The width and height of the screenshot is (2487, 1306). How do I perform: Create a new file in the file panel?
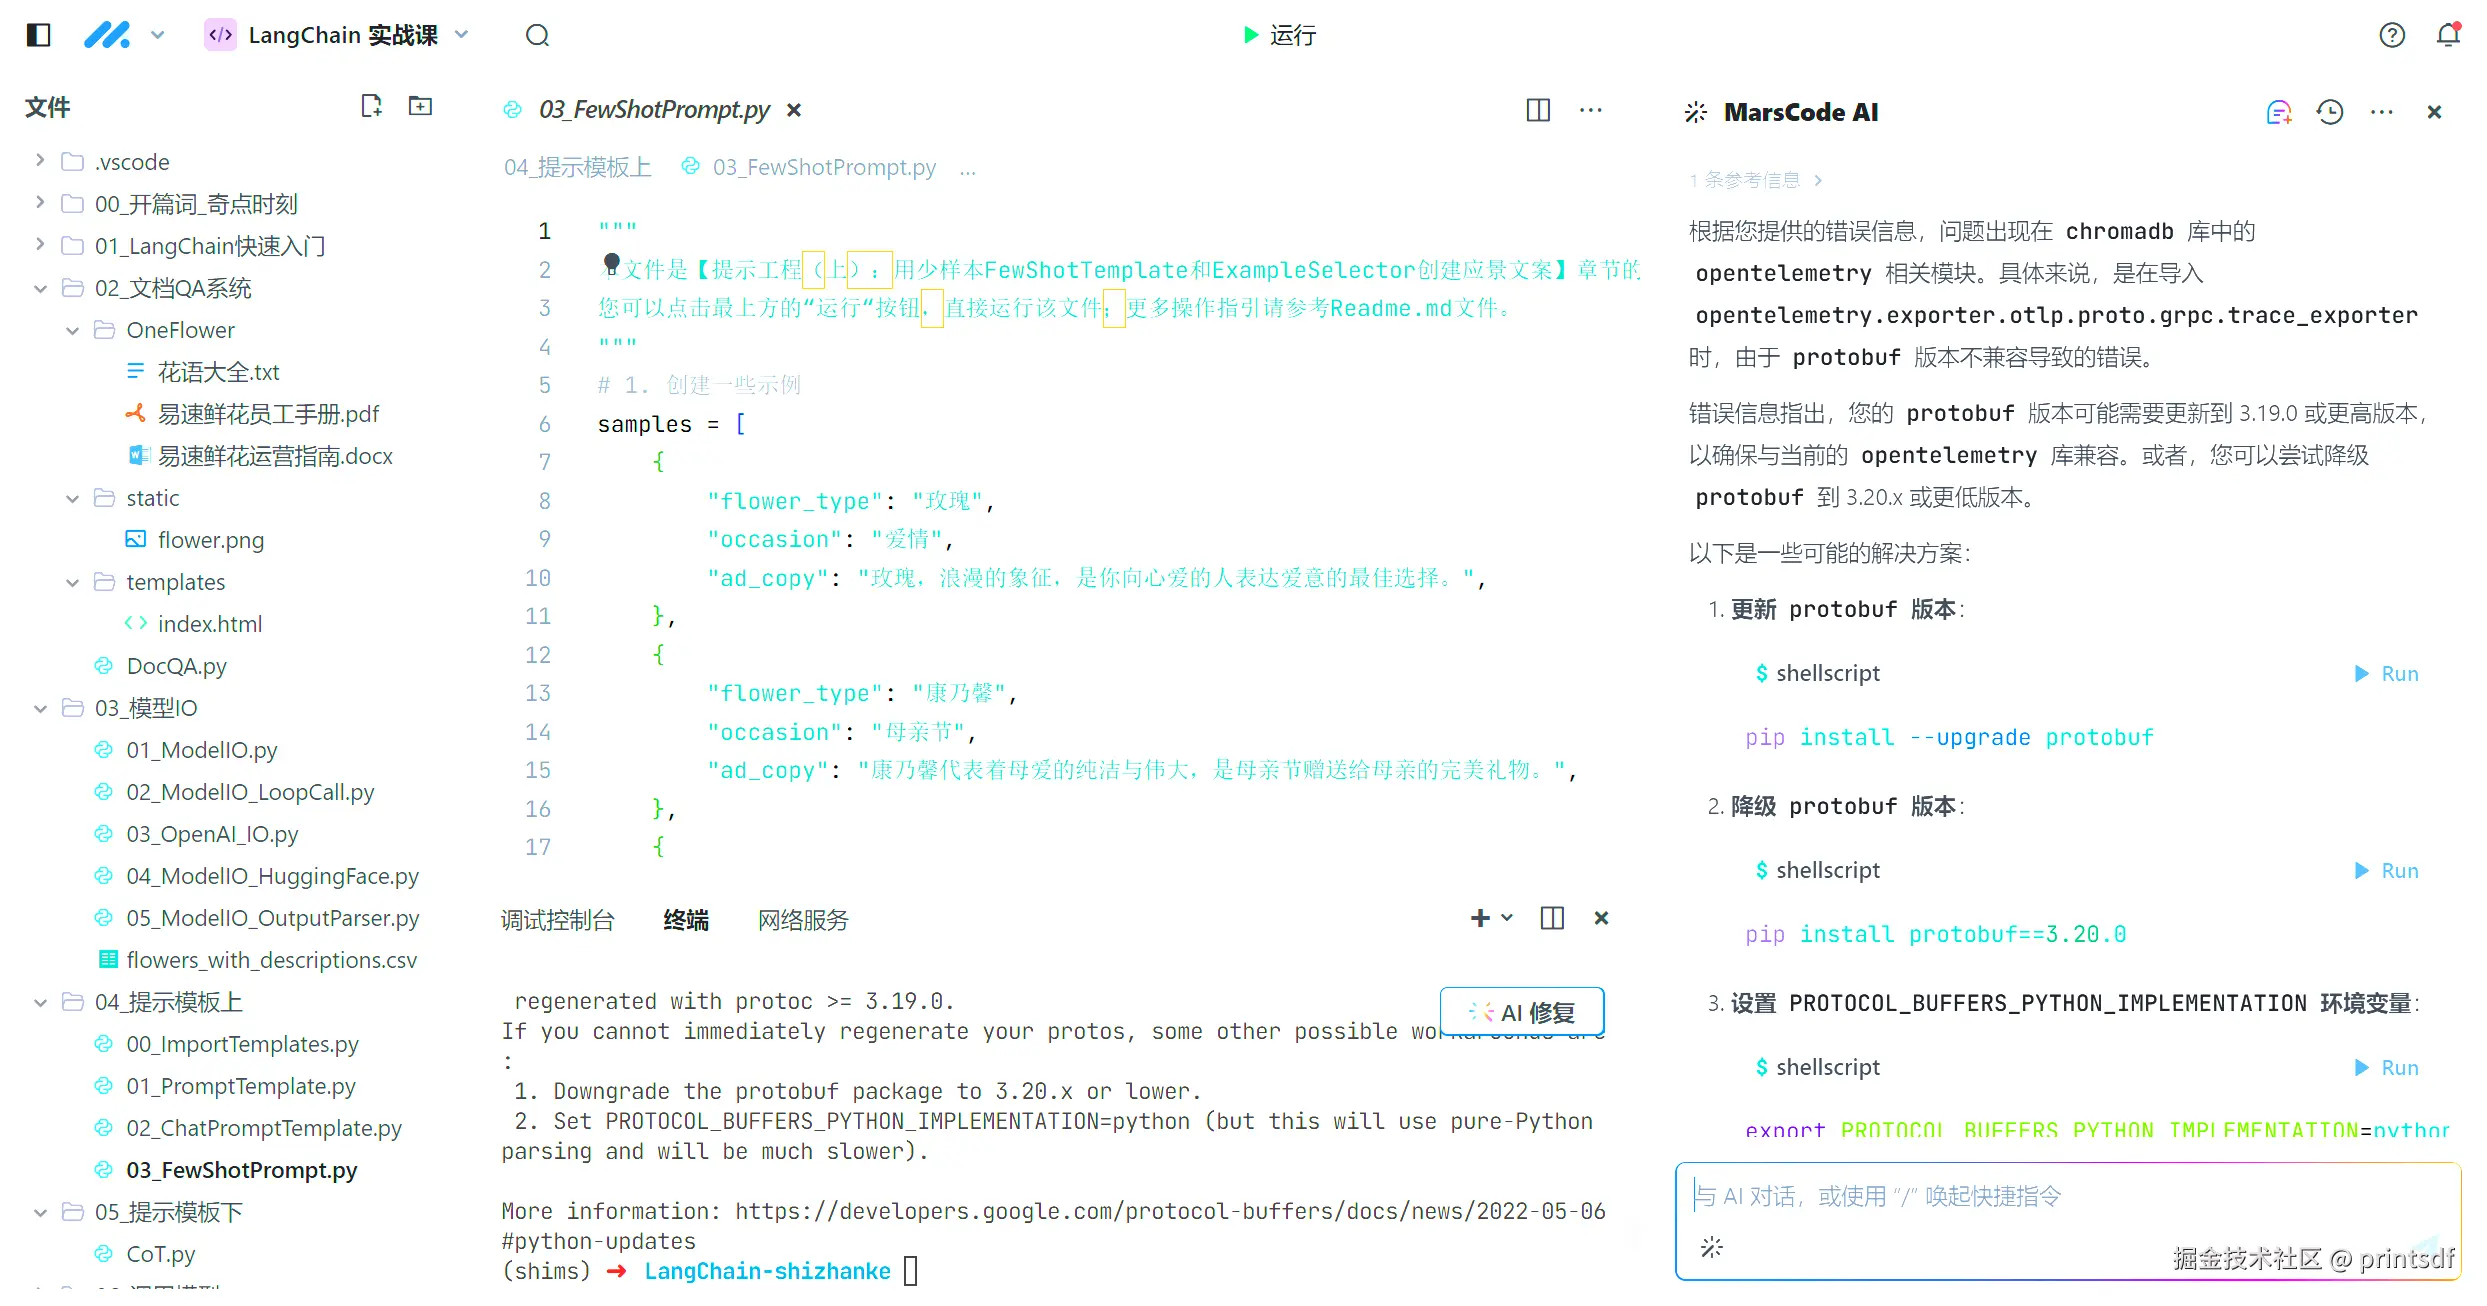pyautogui.click(x=371, y=106)
